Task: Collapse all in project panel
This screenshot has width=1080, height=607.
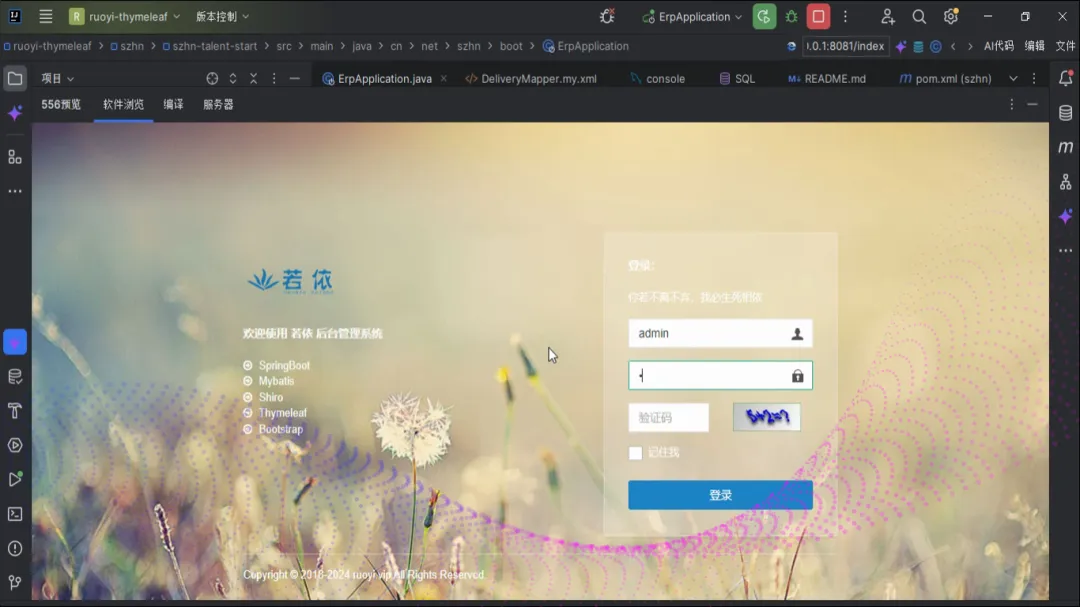Action: (x=253, y=79)
